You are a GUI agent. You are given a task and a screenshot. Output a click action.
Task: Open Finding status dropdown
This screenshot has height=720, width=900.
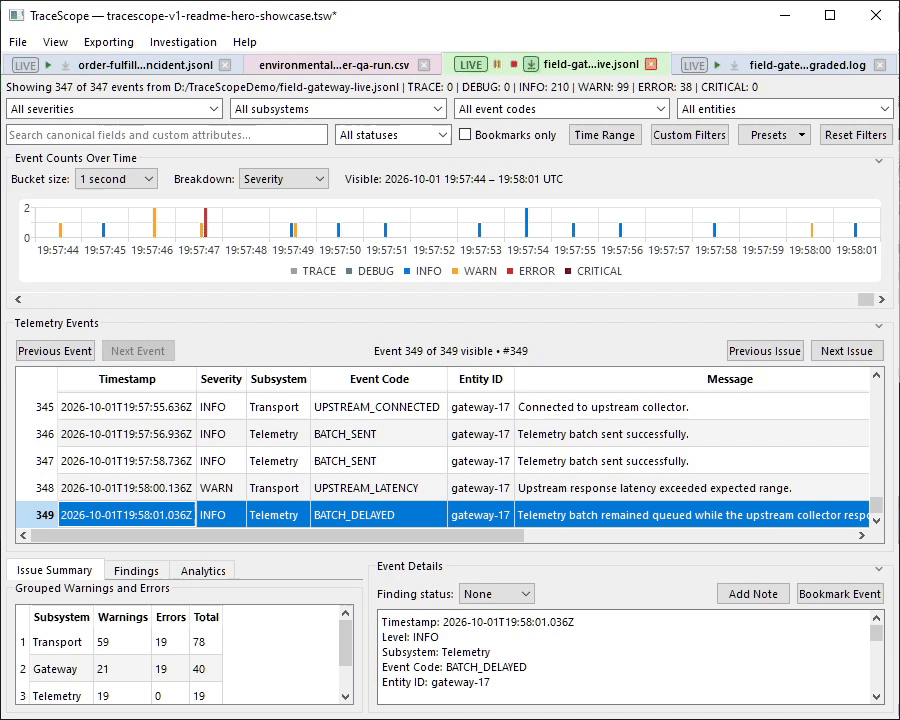(496, 594)
